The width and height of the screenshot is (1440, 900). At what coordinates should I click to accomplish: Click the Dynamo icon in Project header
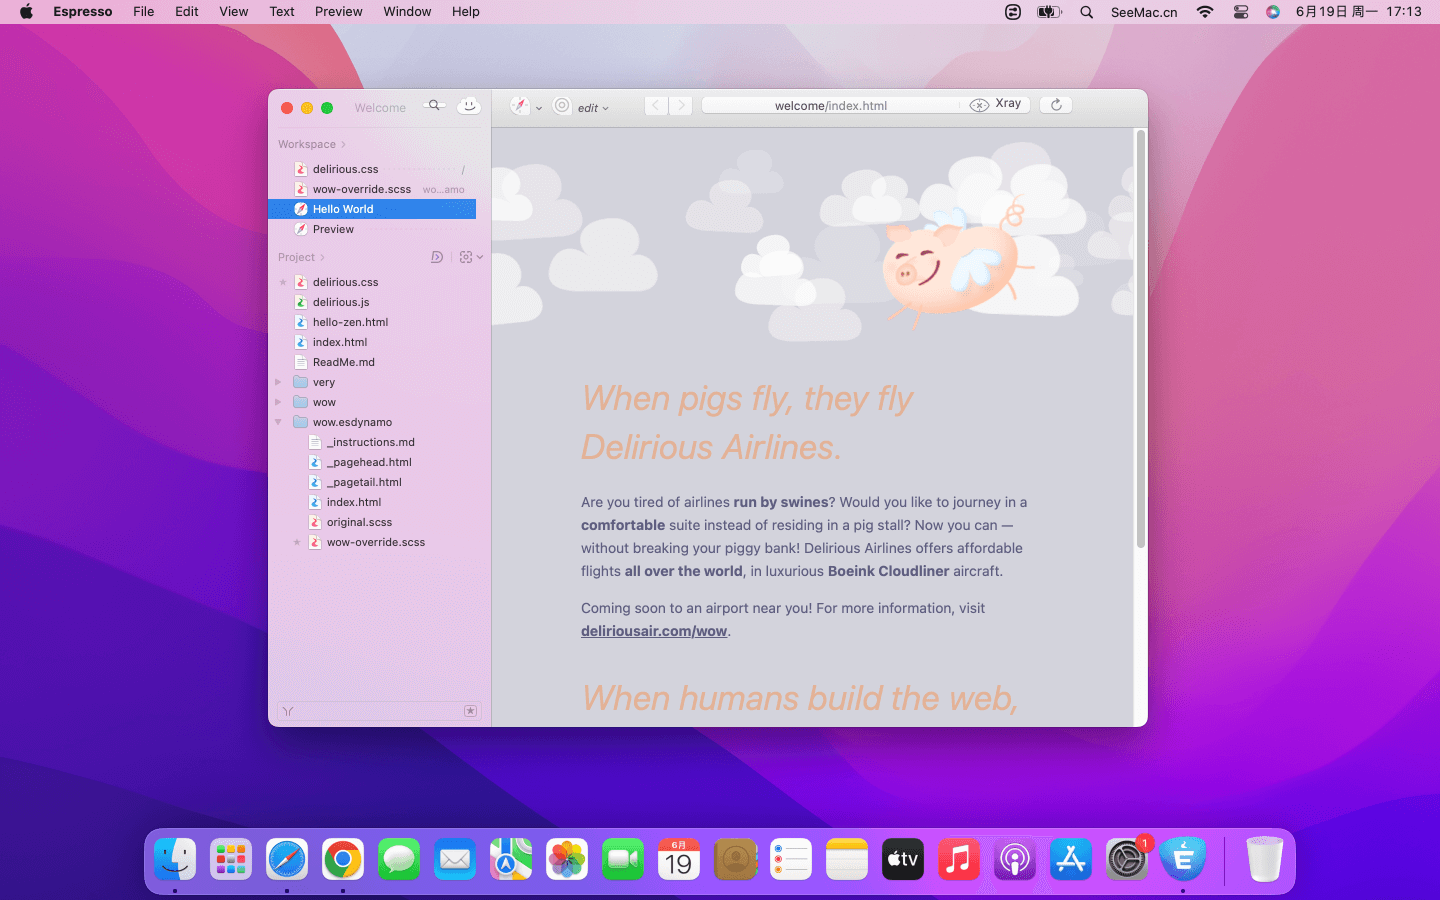click(x=437, y=257)
